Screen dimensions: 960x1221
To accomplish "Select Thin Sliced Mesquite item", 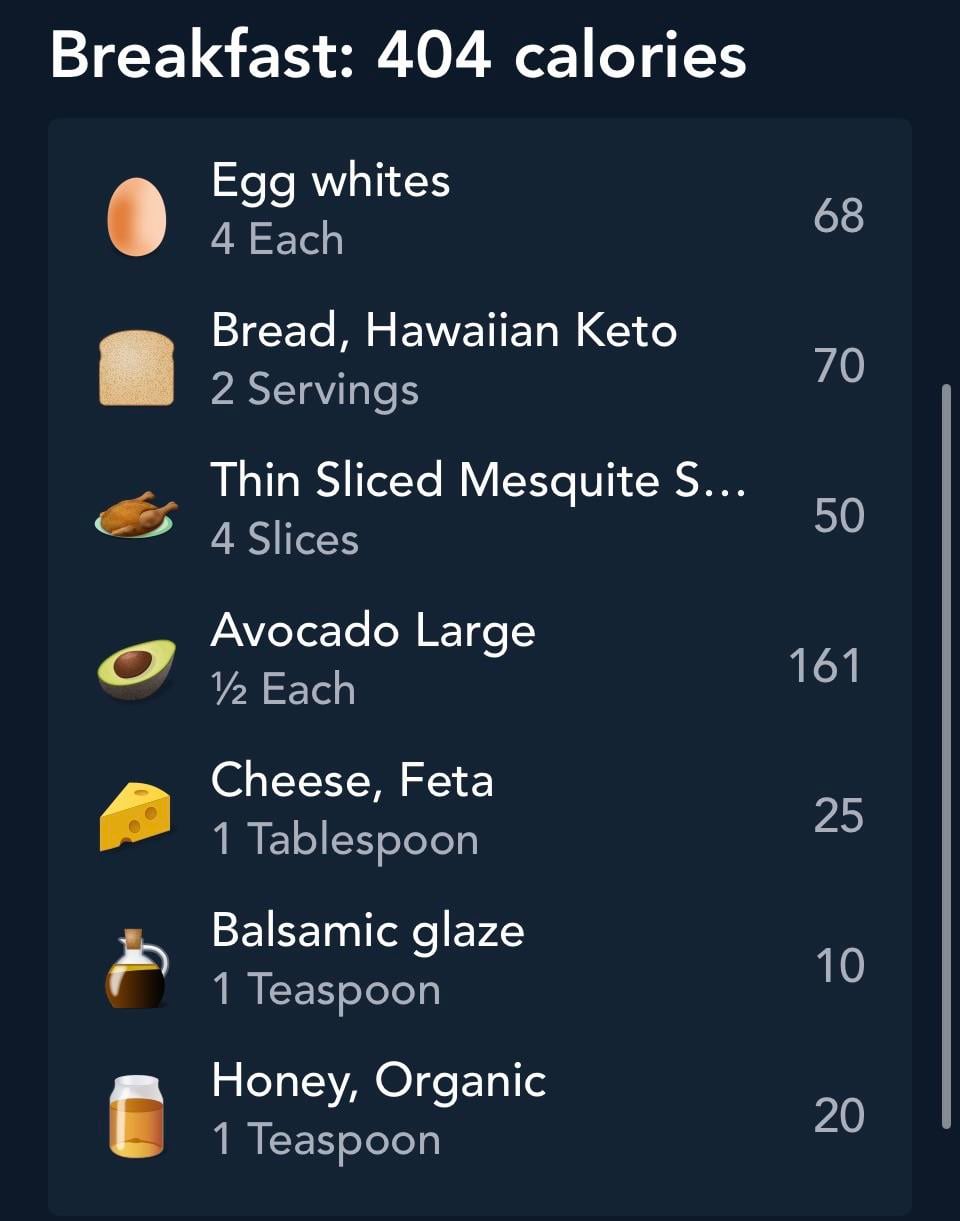I will pos(478,481).
